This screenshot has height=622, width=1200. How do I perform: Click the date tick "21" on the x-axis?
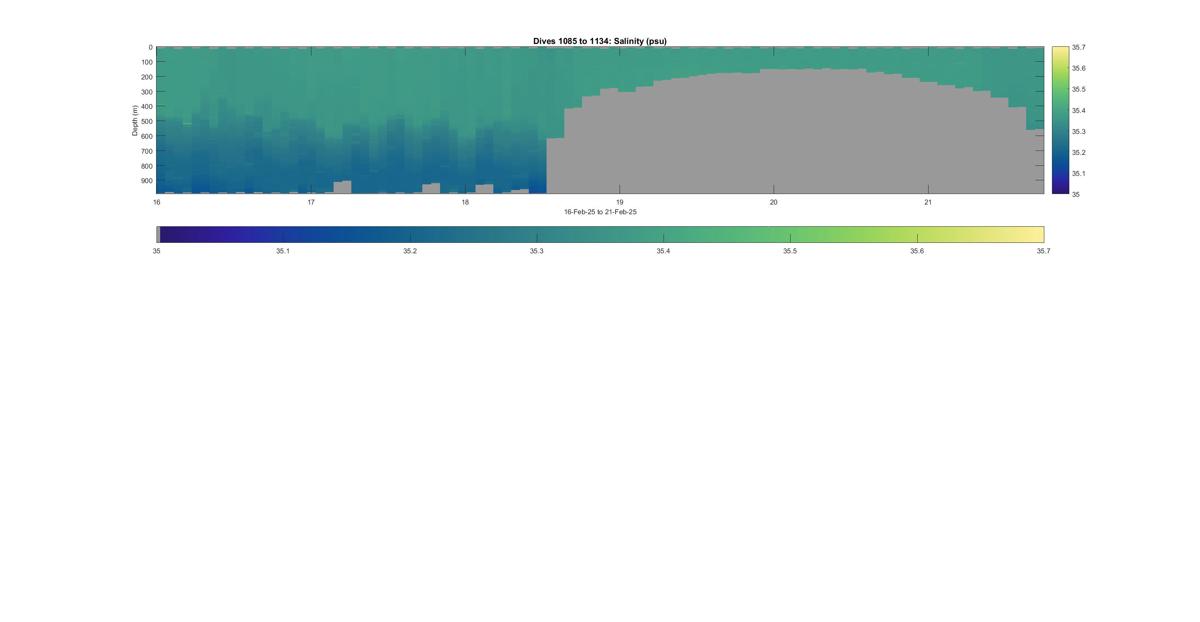click(x=928, y=202)
